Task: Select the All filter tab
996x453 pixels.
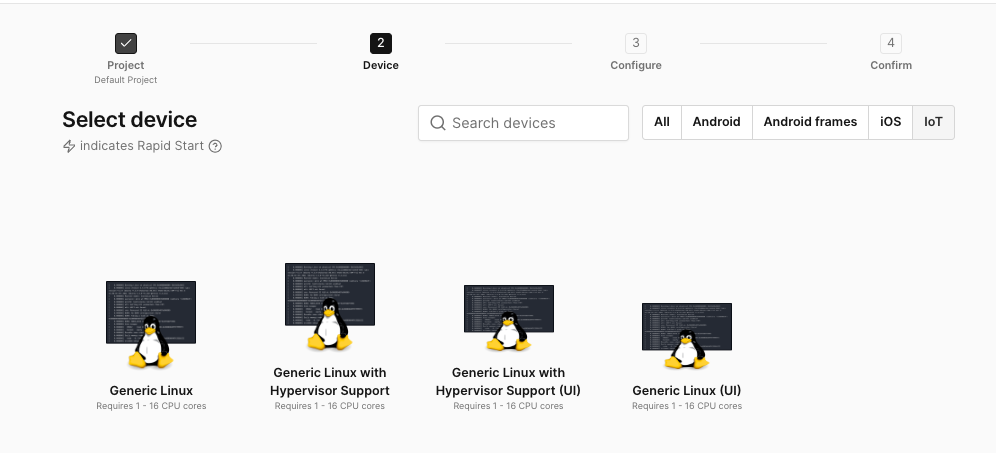Action: click(x=662, y=122)
